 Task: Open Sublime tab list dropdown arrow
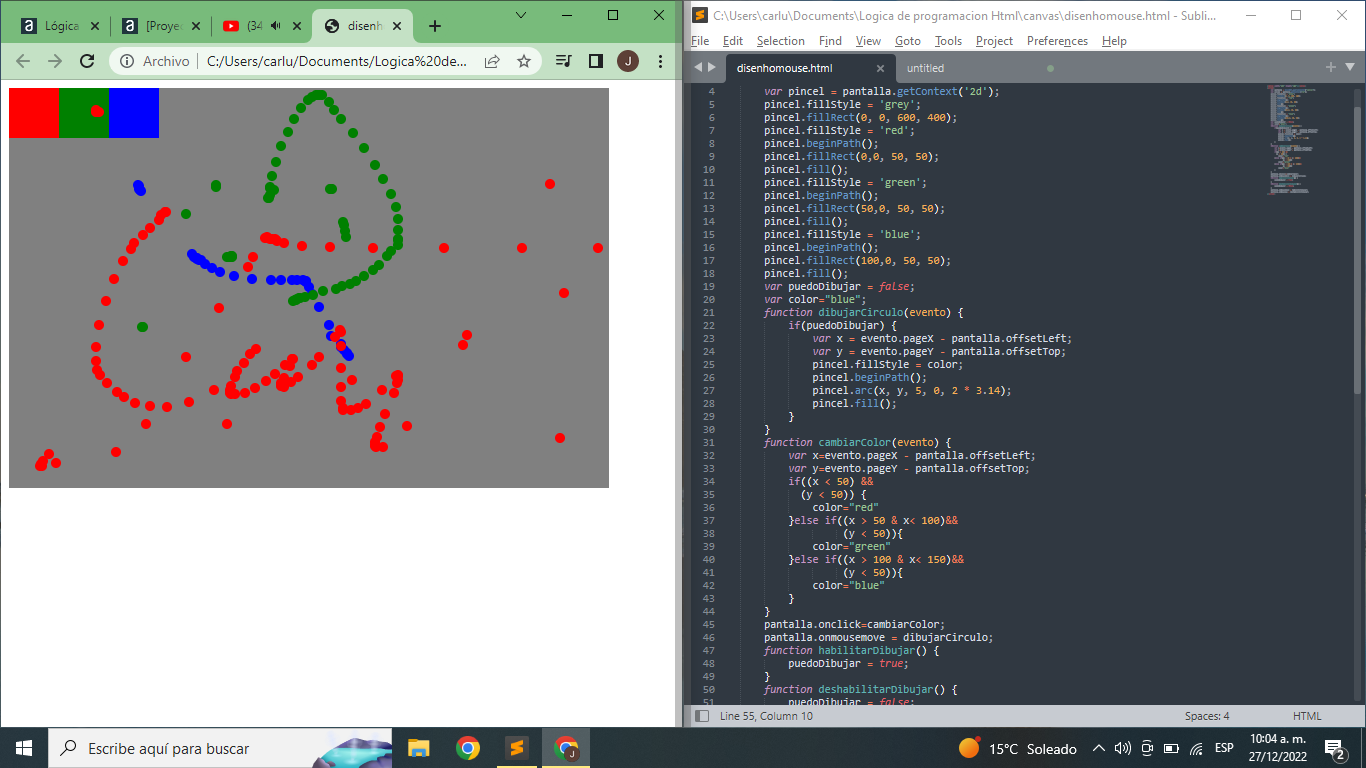(x=1349, y=67)
